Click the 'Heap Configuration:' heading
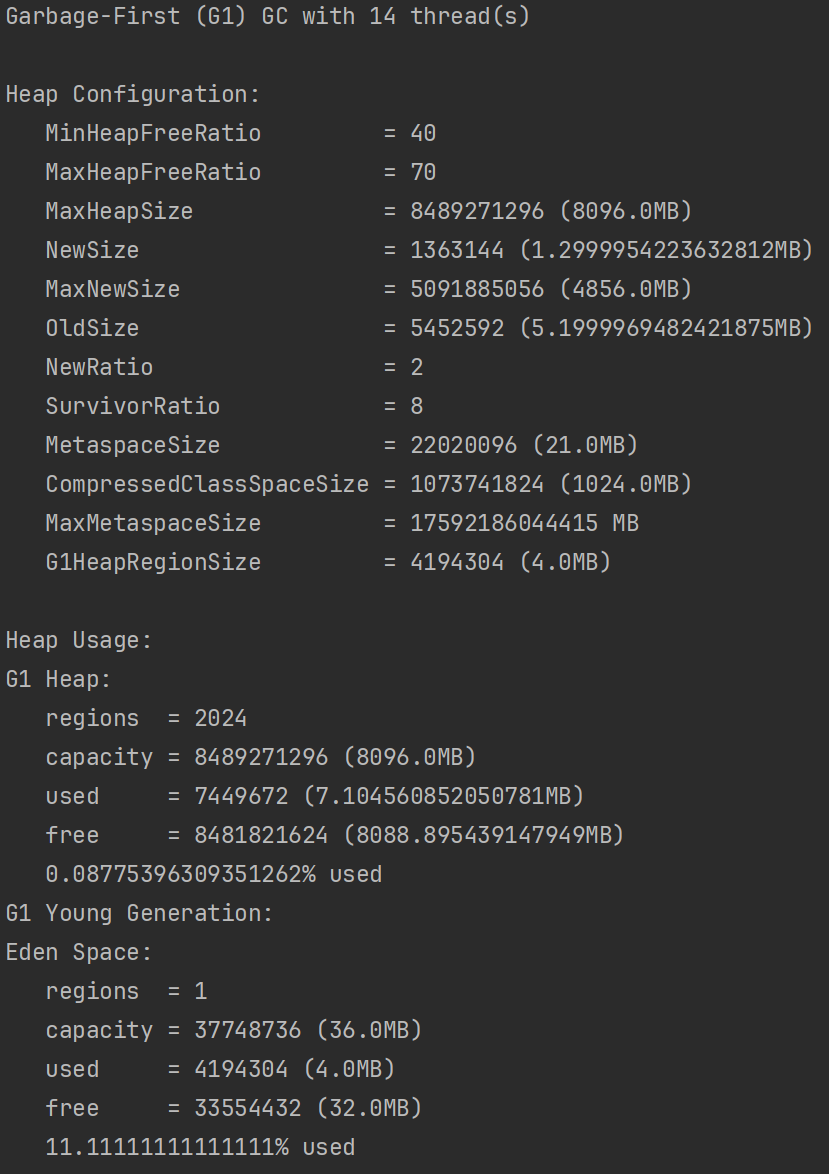The image size is (829, 1174). 133,95
